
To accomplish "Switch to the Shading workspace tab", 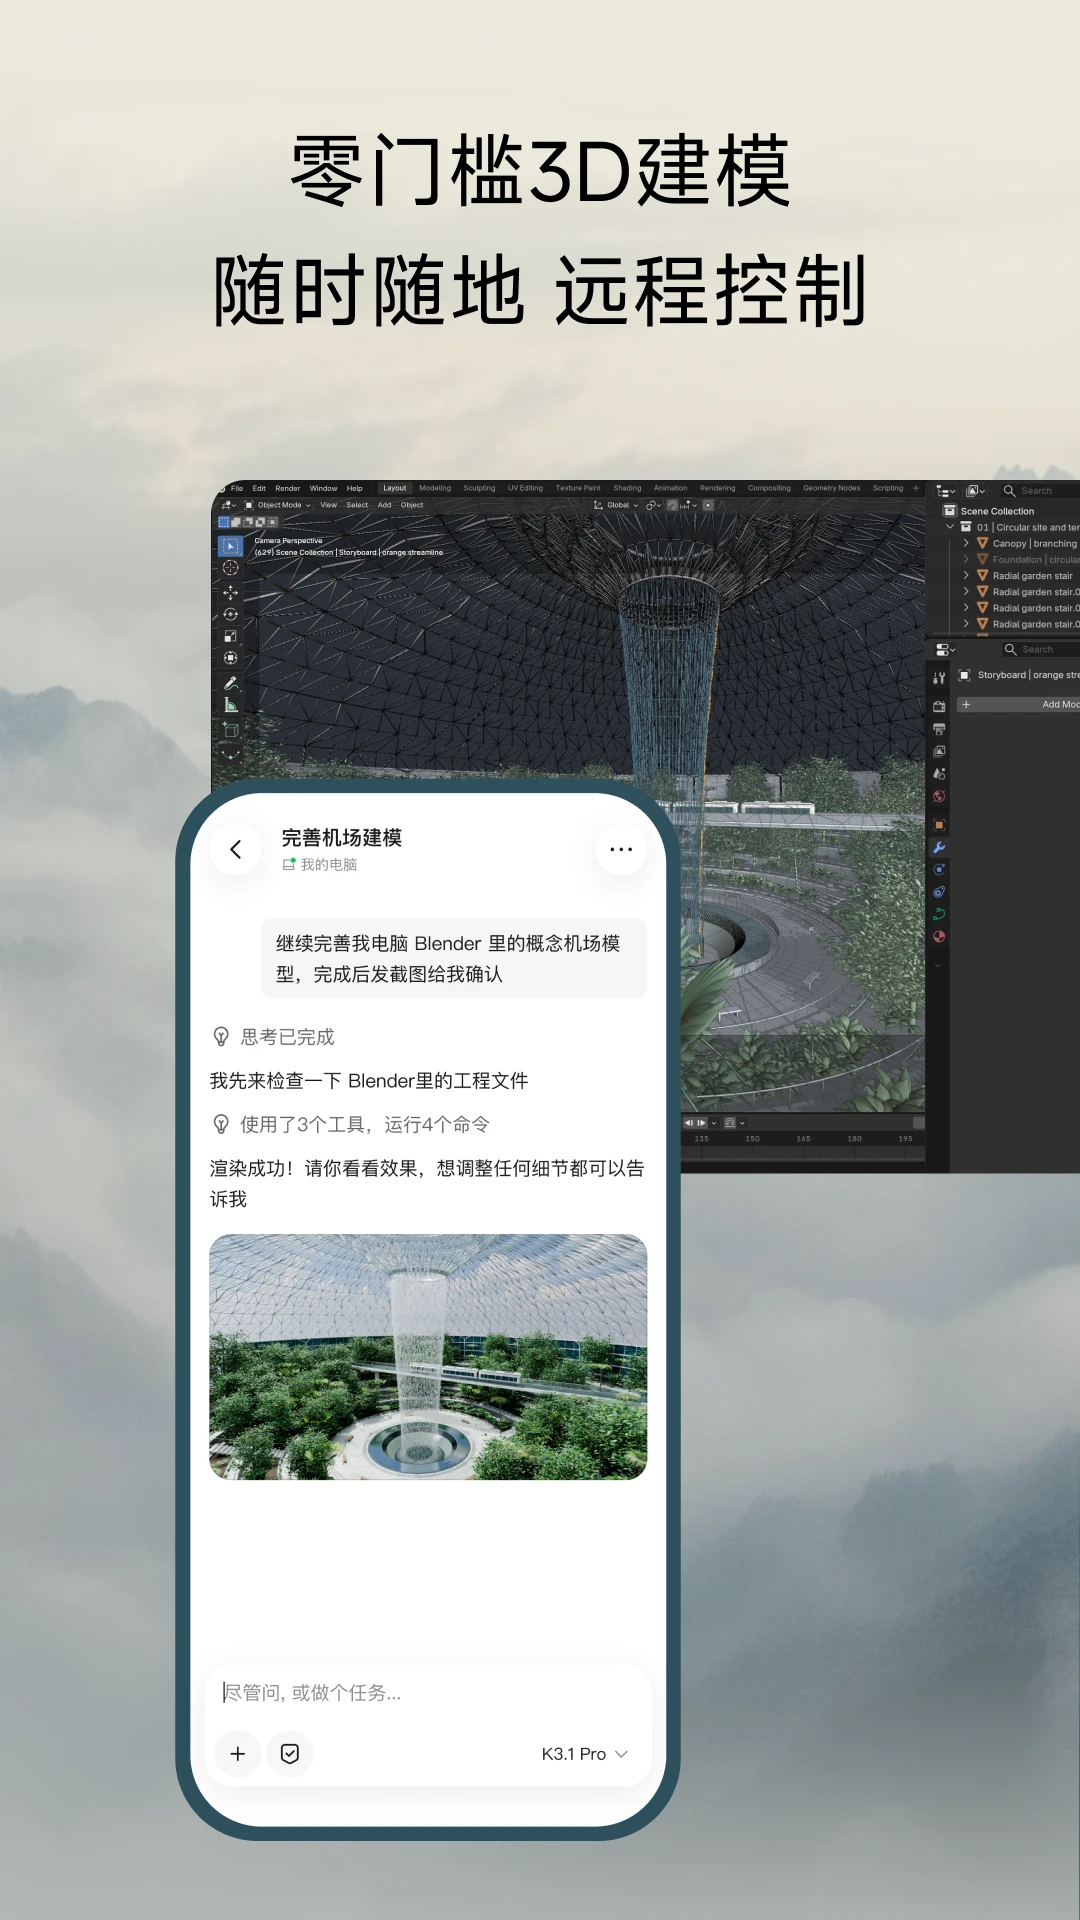I will pos(627,488).
